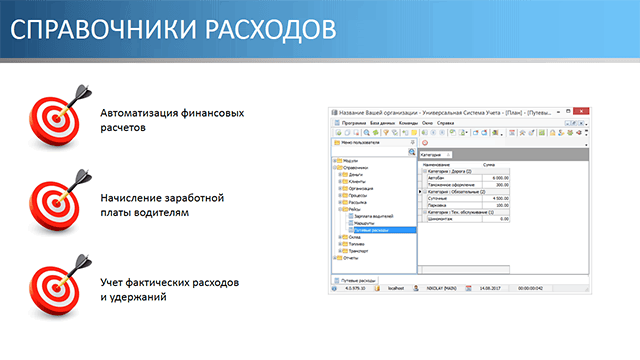Collapse the Категория : Дорога group
The image size is (640, 360).
pos(424,171)
